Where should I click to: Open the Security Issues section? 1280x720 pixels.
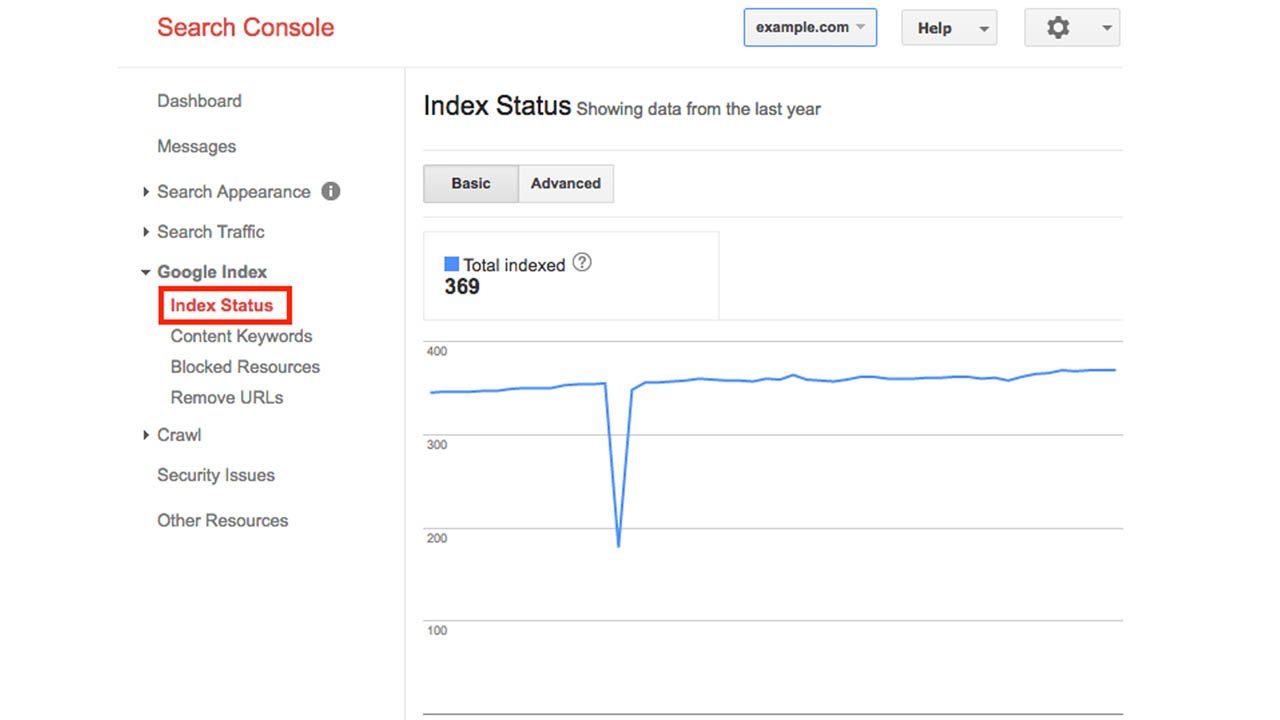coord(215,475)
